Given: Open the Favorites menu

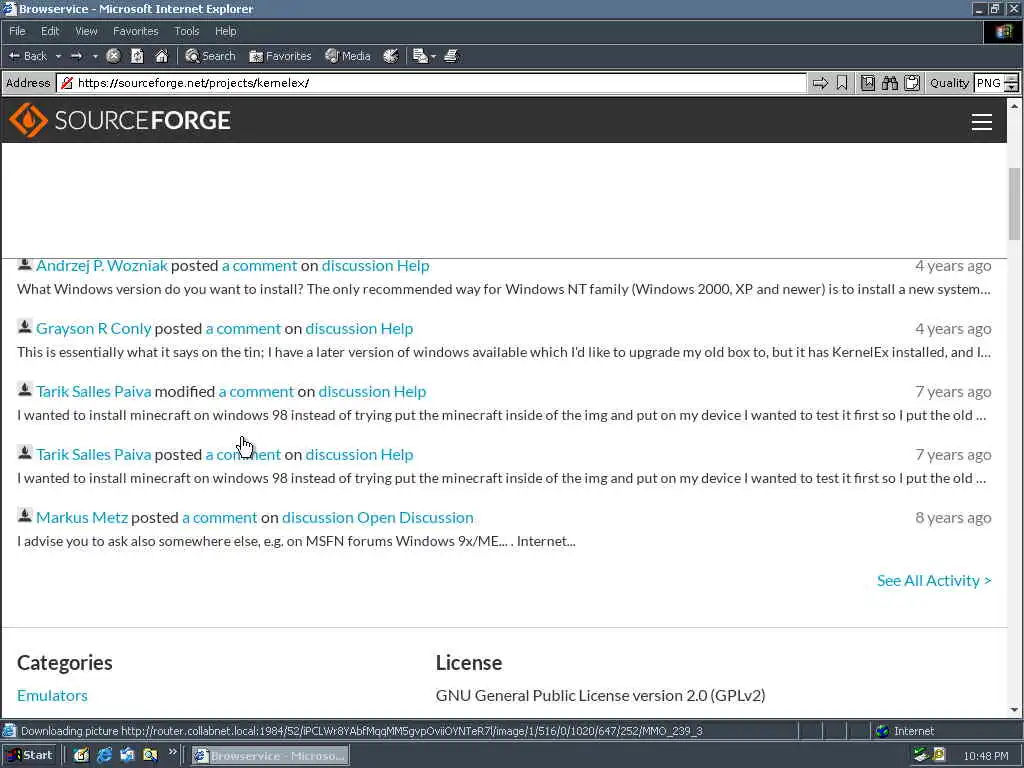Looking at the screenshot, I should coord(135,31).
